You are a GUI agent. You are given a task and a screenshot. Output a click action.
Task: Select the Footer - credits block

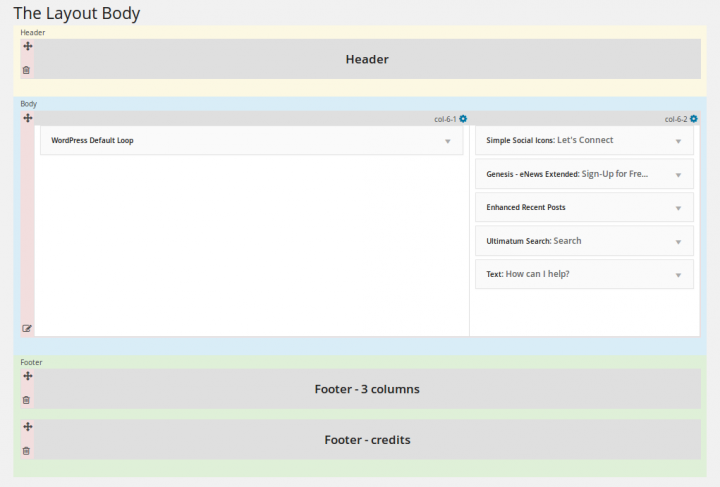click(x=367, y=440)
